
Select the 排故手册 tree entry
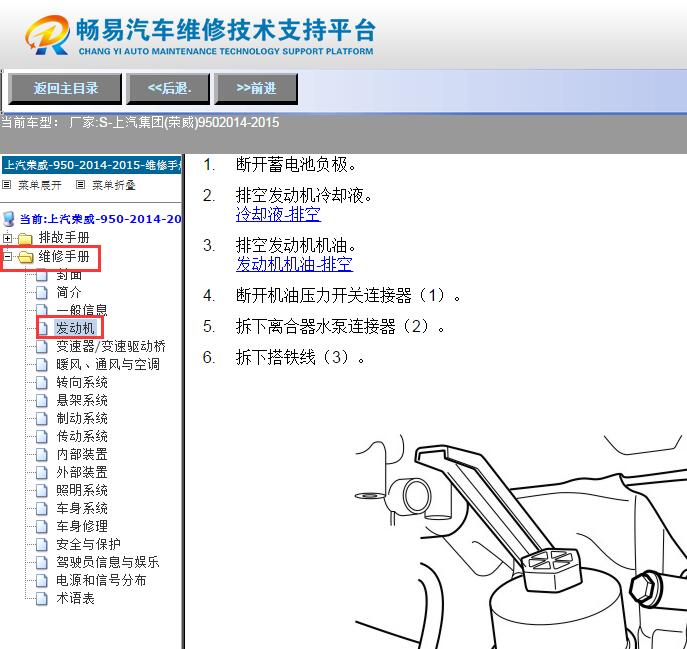tap(64, 238)
